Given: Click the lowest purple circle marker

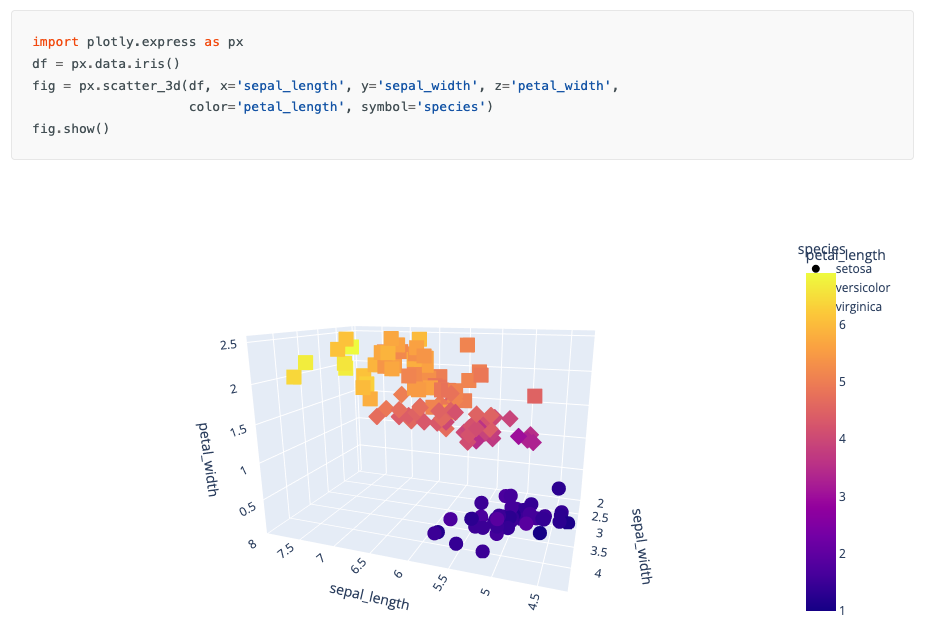Looking at the screenshot, I should (x=482, y=551).
